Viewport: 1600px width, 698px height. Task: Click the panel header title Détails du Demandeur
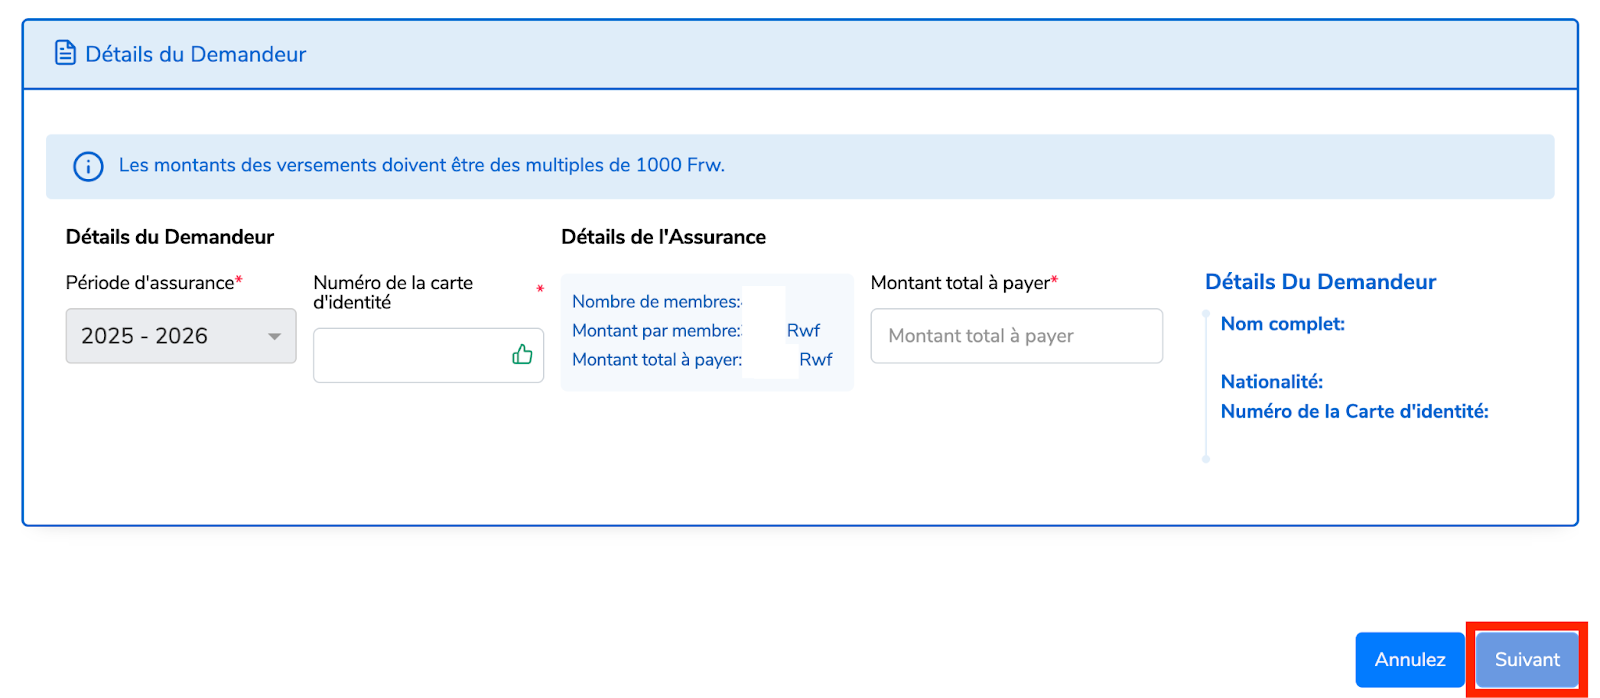pyautogui.click(x=196, y=54)
